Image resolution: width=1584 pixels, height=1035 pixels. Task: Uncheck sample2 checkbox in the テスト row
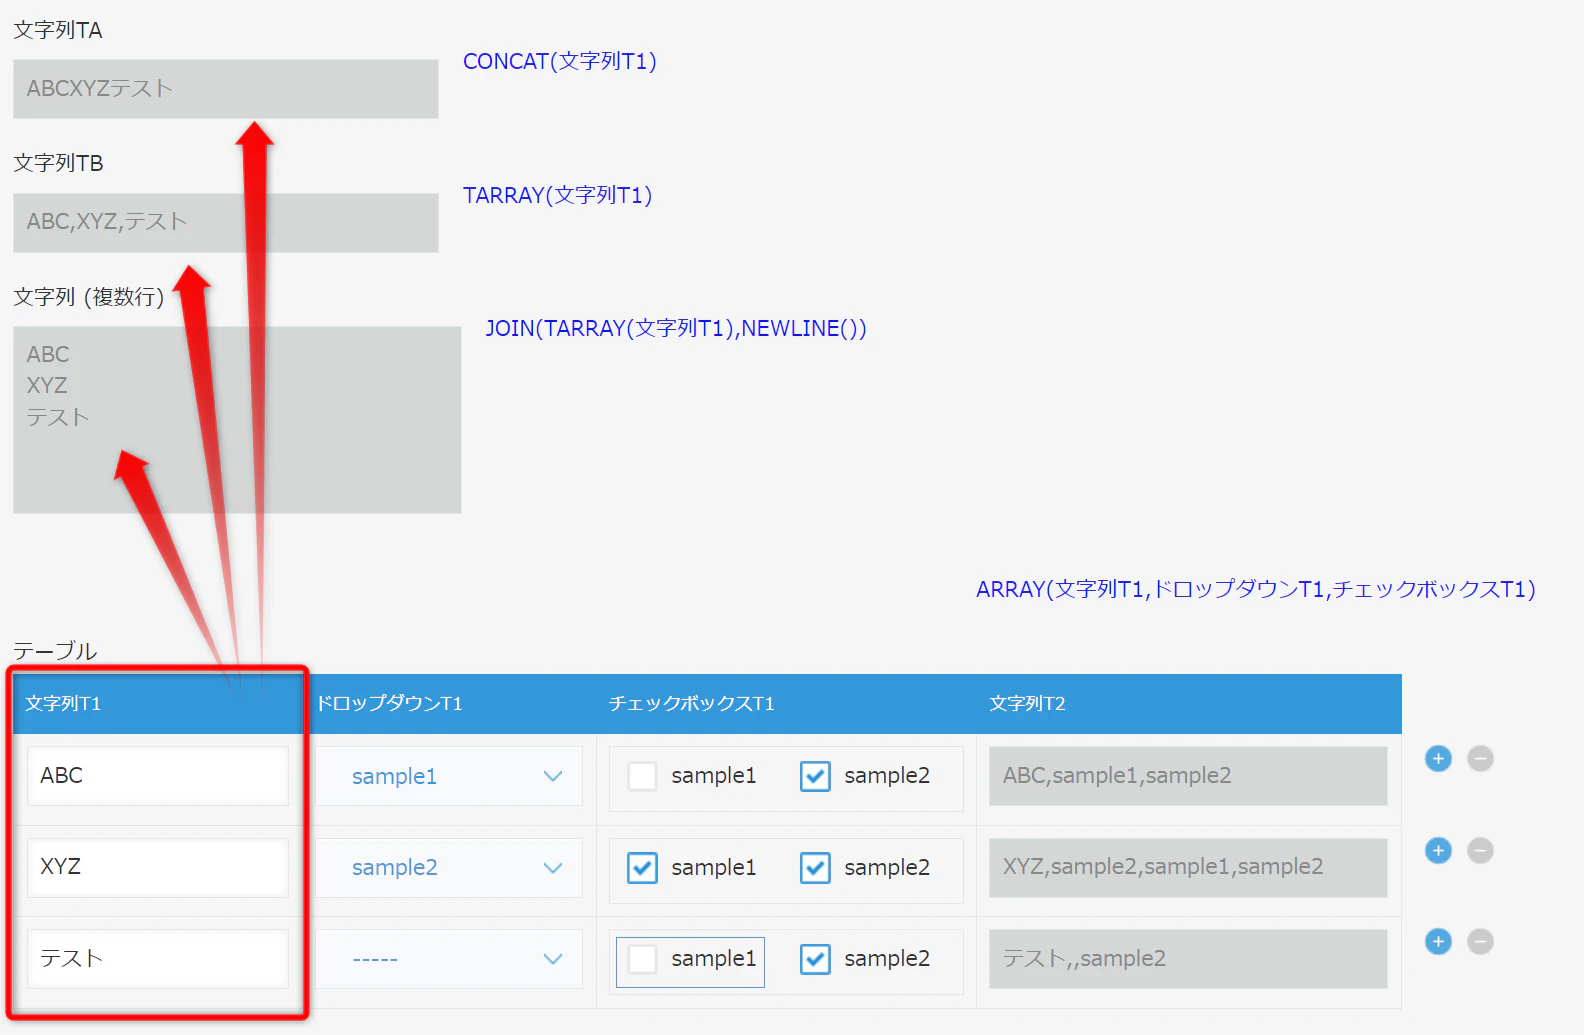point(815,959)
